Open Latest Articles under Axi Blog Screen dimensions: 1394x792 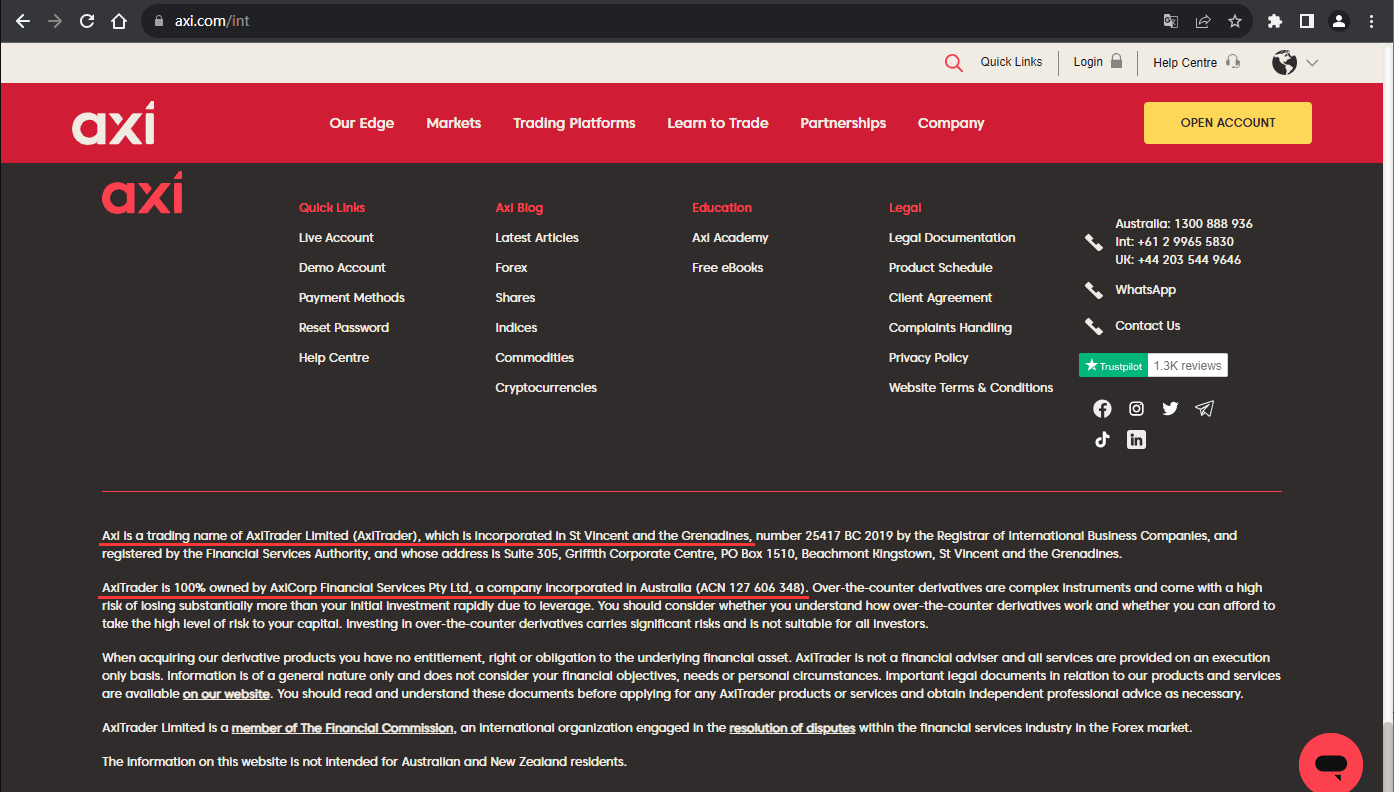(537, 238)
